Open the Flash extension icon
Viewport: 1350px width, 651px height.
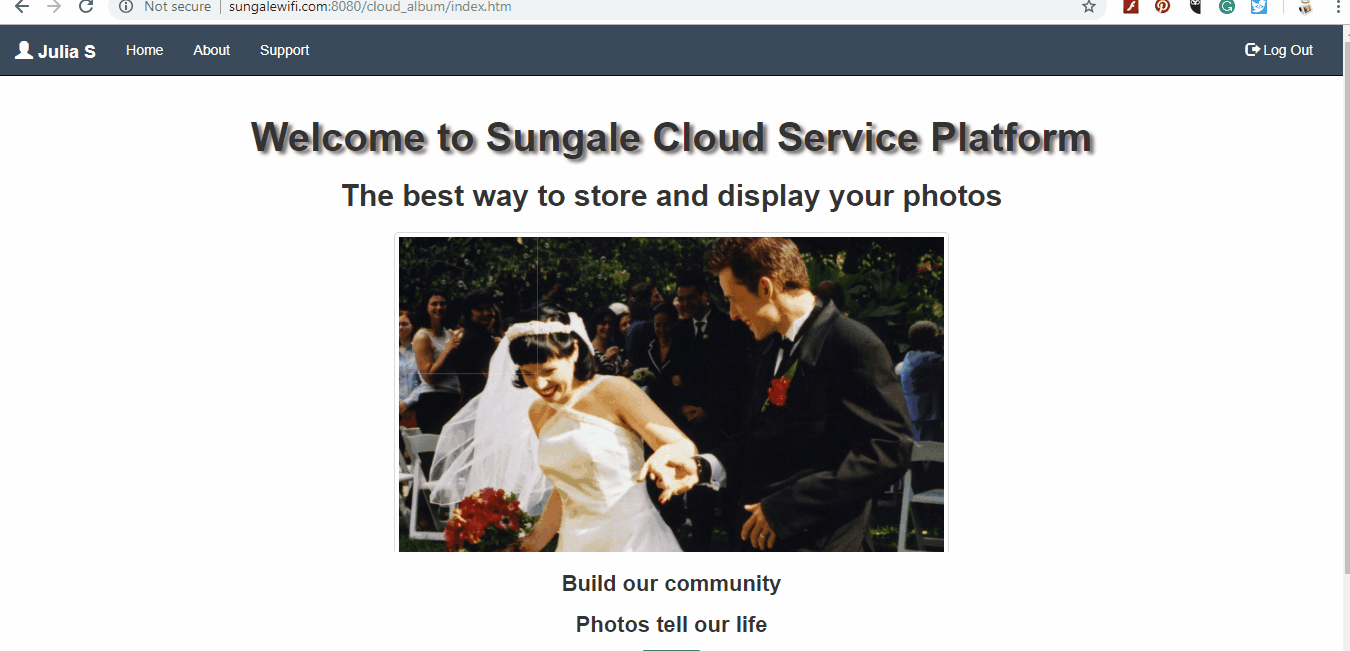click(x=1131, y=7)
